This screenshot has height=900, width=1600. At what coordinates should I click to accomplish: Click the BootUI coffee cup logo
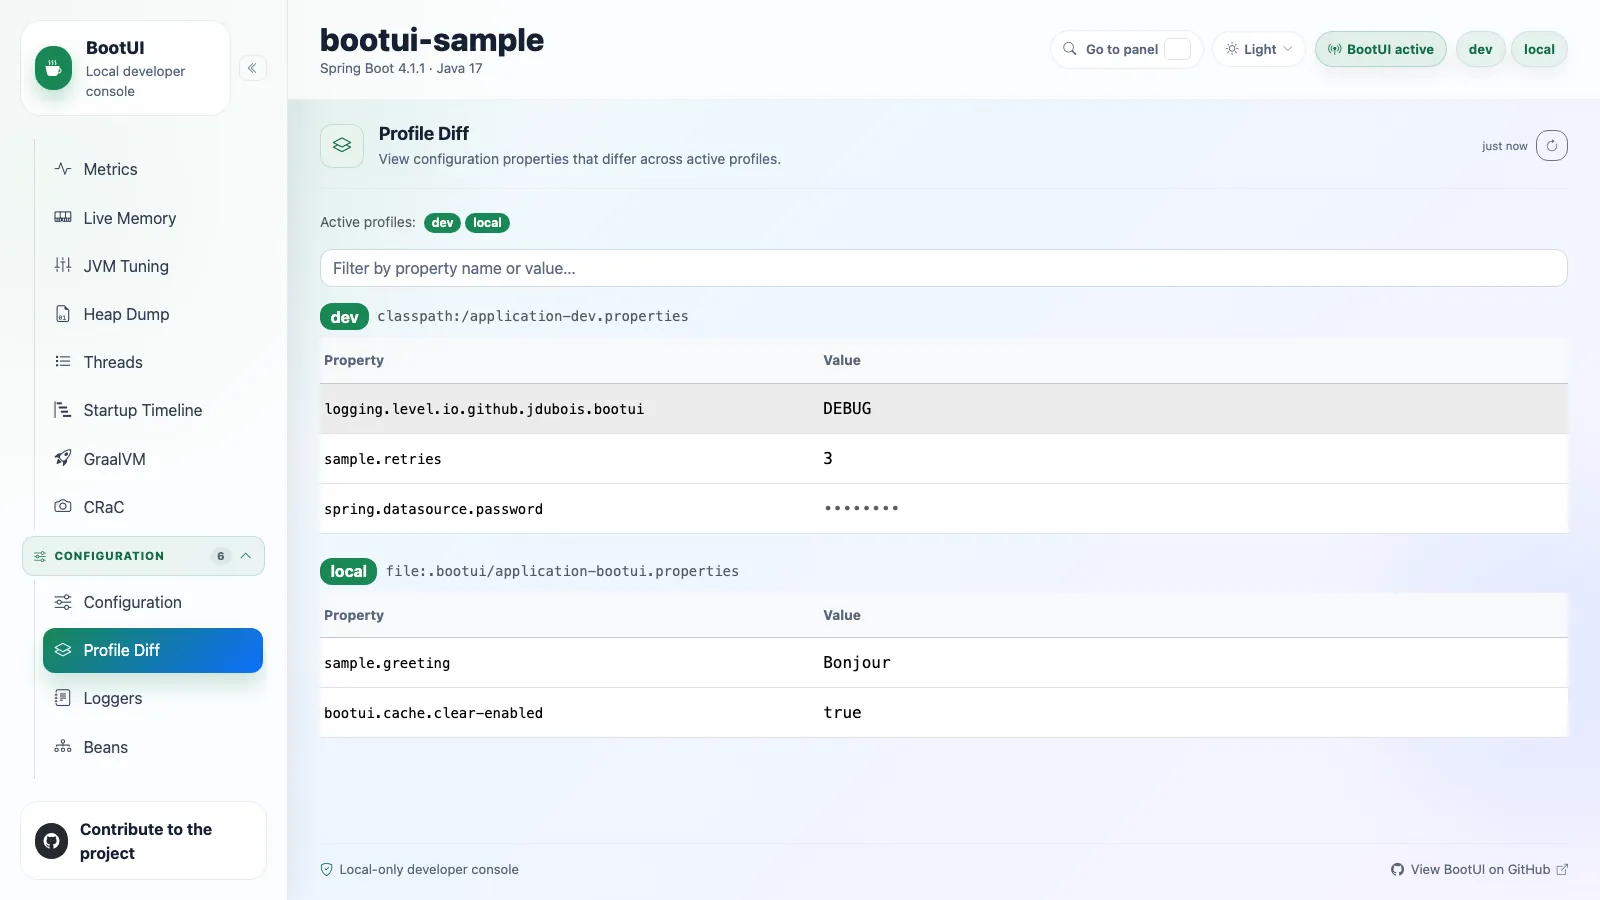pos(53,68)
